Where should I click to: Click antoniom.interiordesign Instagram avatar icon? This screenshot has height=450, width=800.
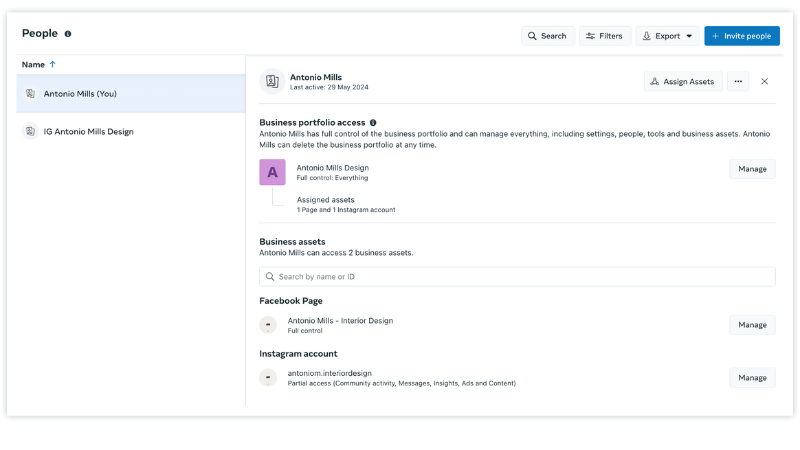(268, 378)
